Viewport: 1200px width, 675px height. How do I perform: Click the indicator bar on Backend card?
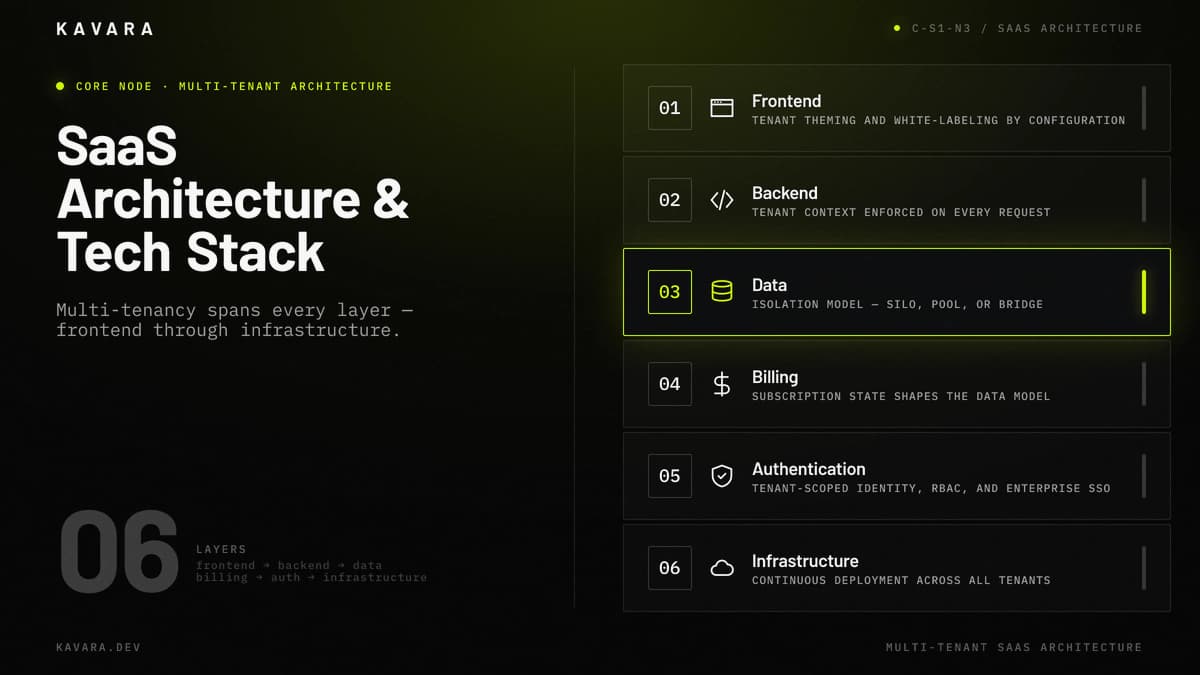point(1144,200)
